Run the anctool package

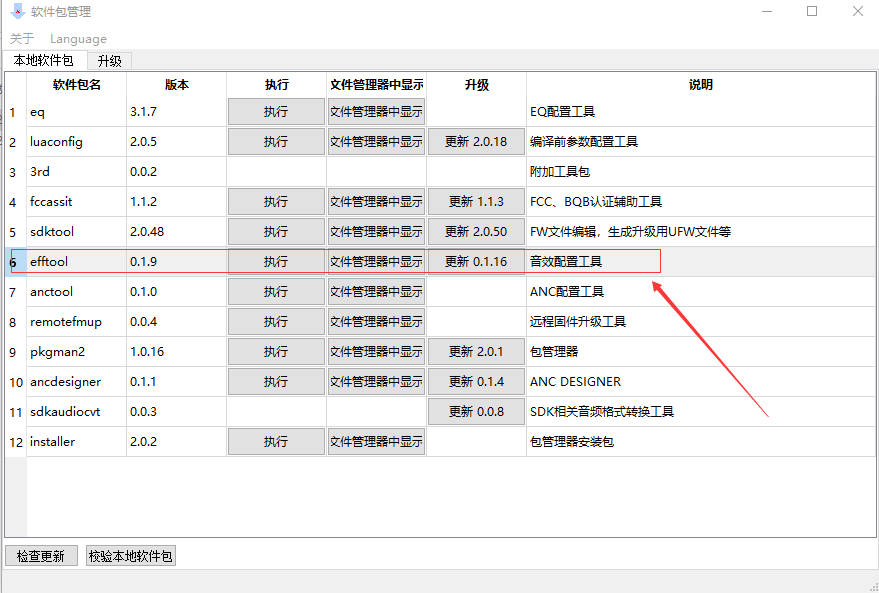[276, 291]
